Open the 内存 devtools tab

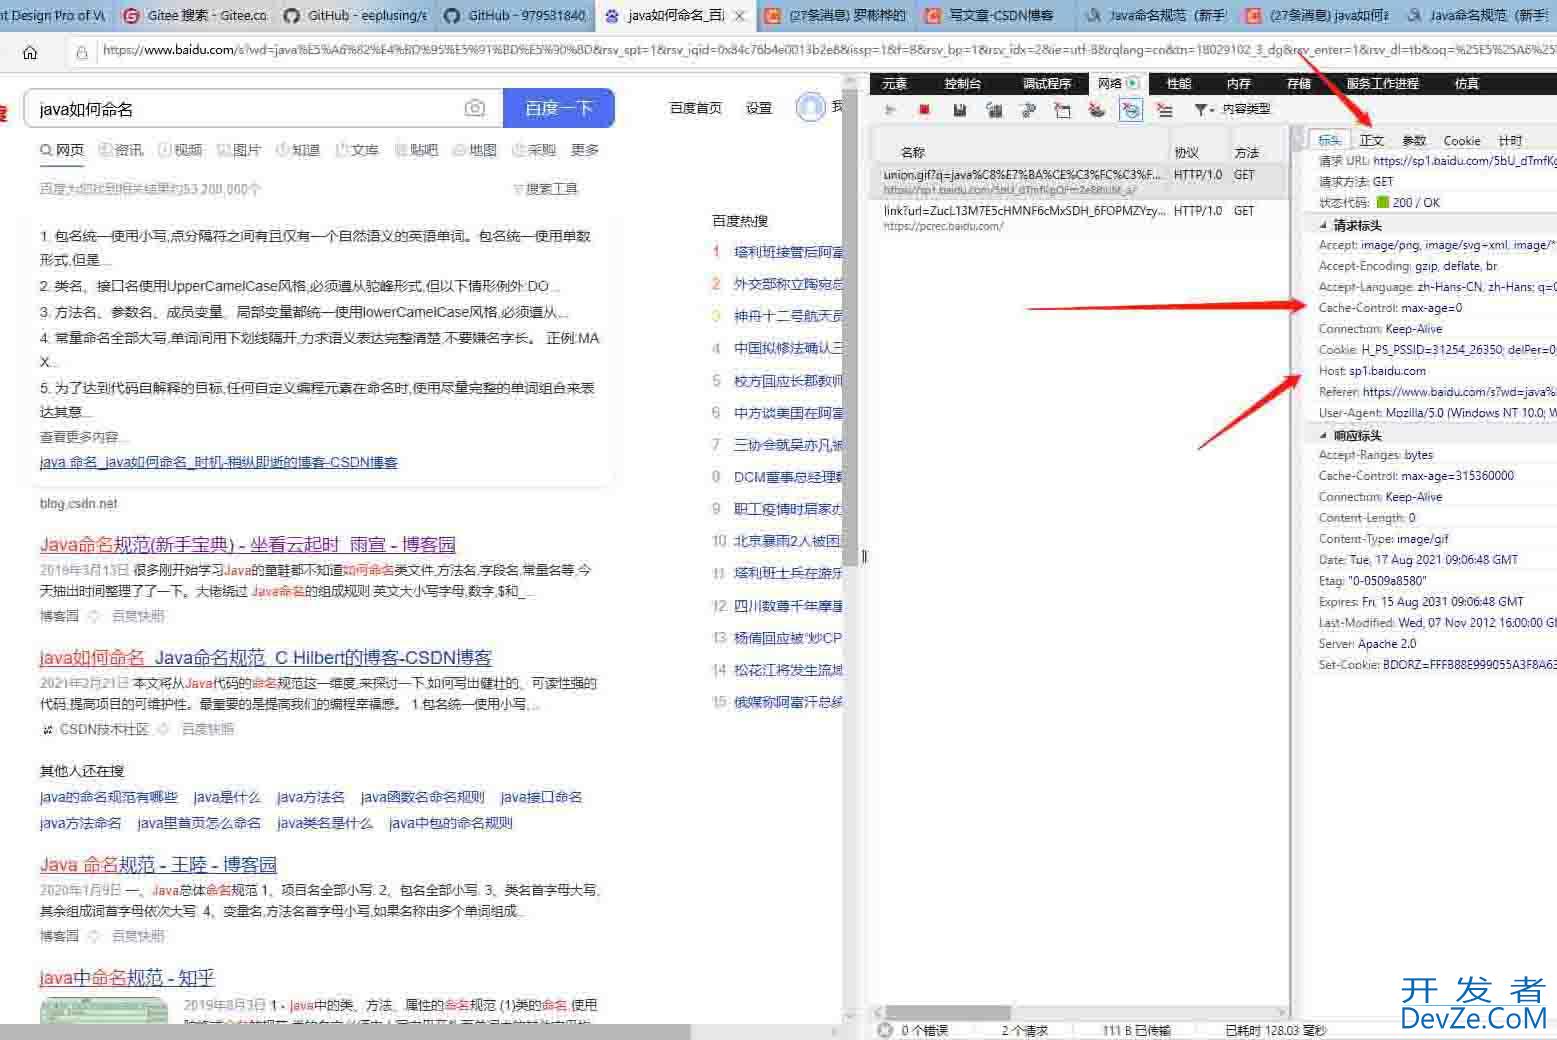[x=1239, y=84]
